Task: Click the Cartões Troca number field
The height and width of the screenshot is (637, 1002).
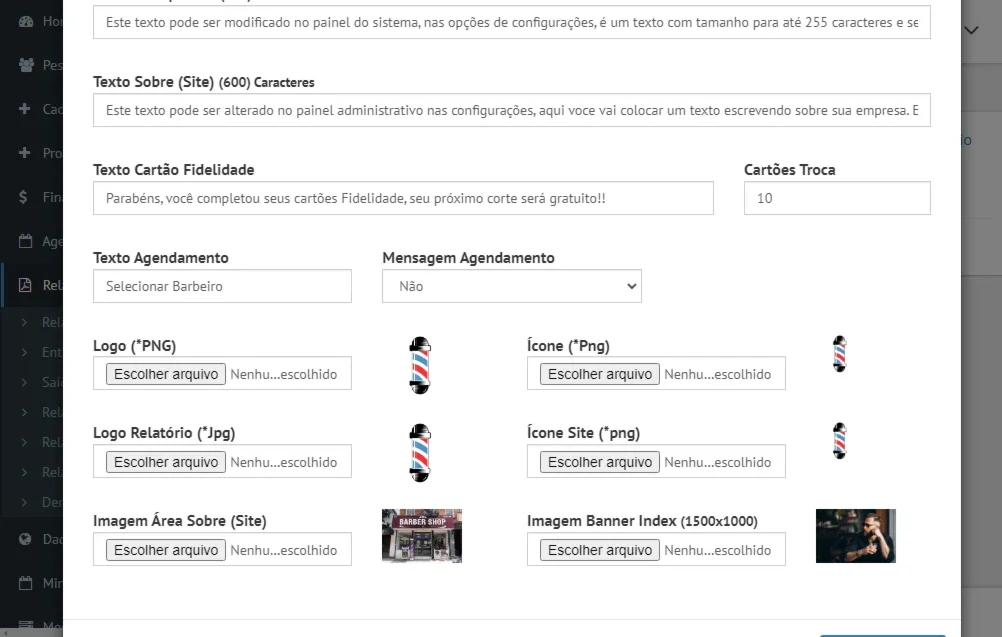Action: tap(837, 198)
